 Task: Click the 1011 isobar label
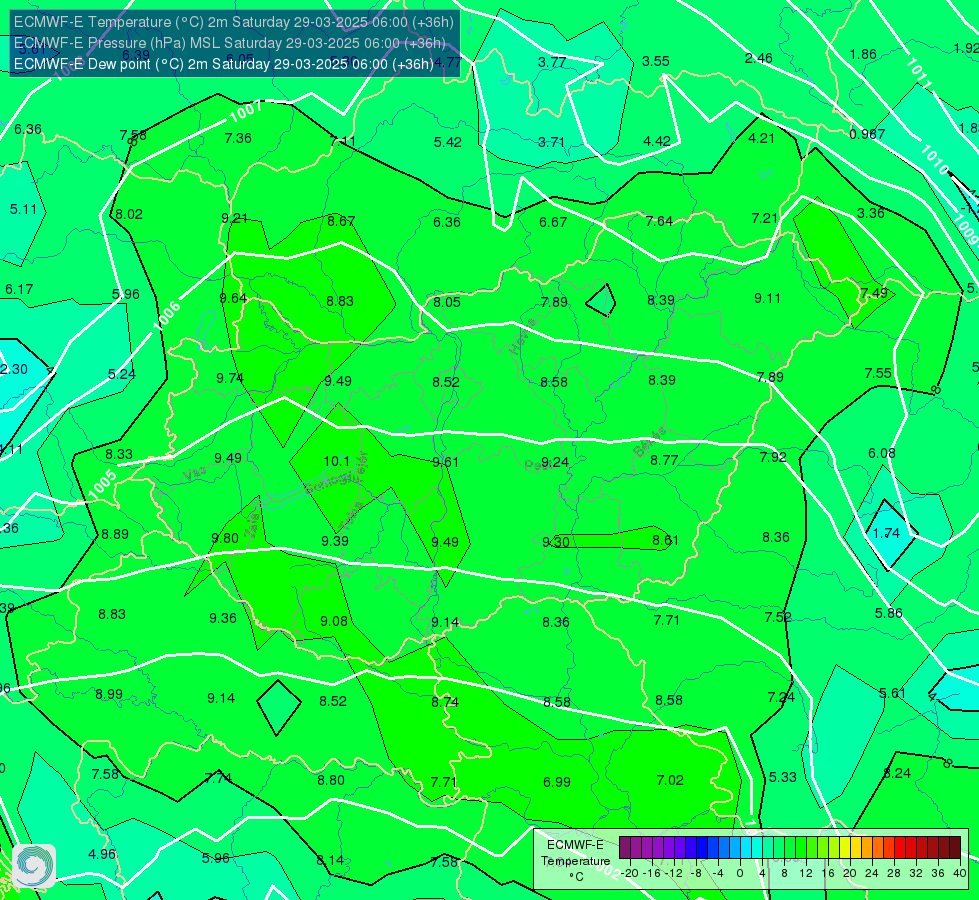point(918,74)
